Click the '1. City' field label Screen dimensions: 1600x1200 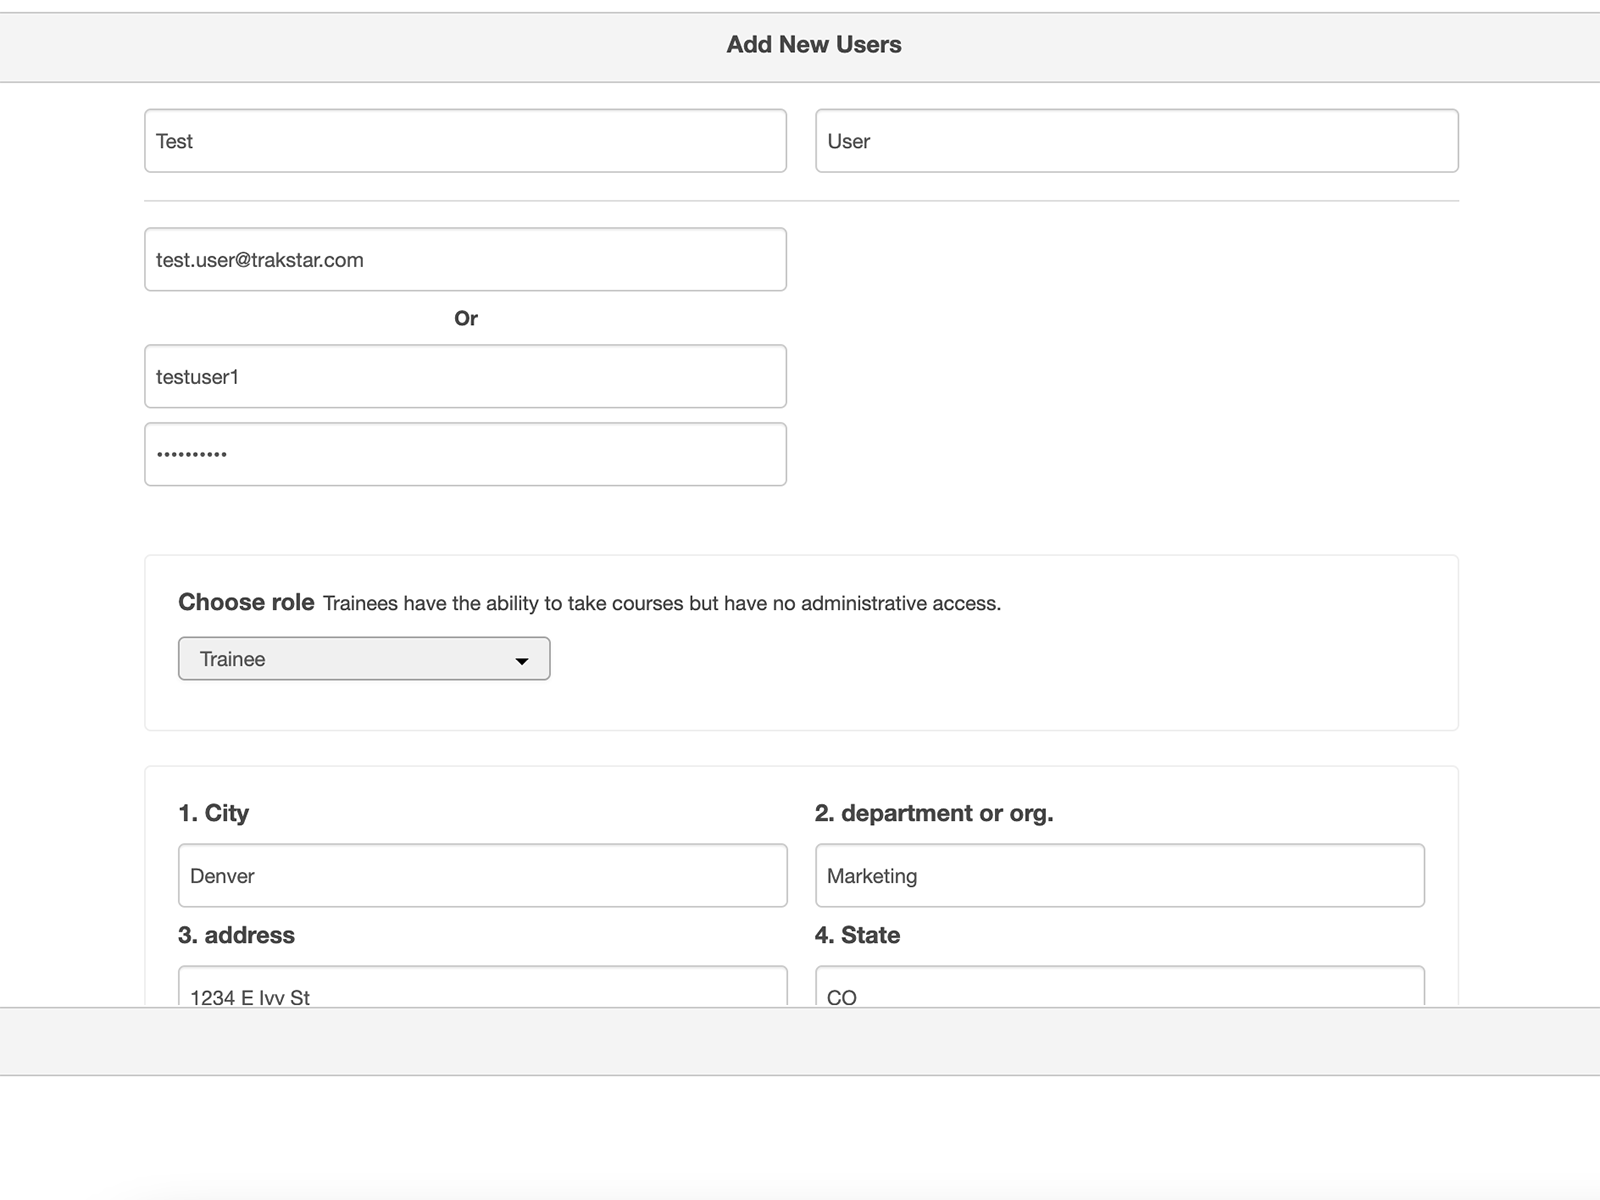[213, 813]
